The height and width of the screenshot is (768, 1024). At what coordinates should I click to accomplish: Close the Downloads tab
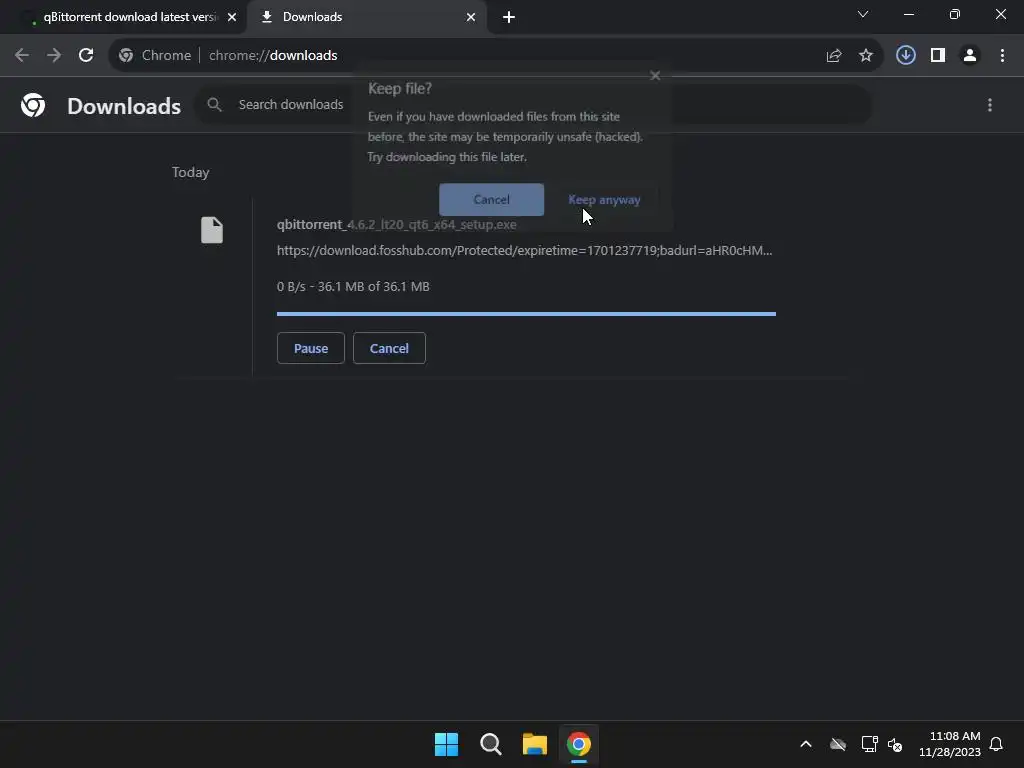[x=471, y=17]
